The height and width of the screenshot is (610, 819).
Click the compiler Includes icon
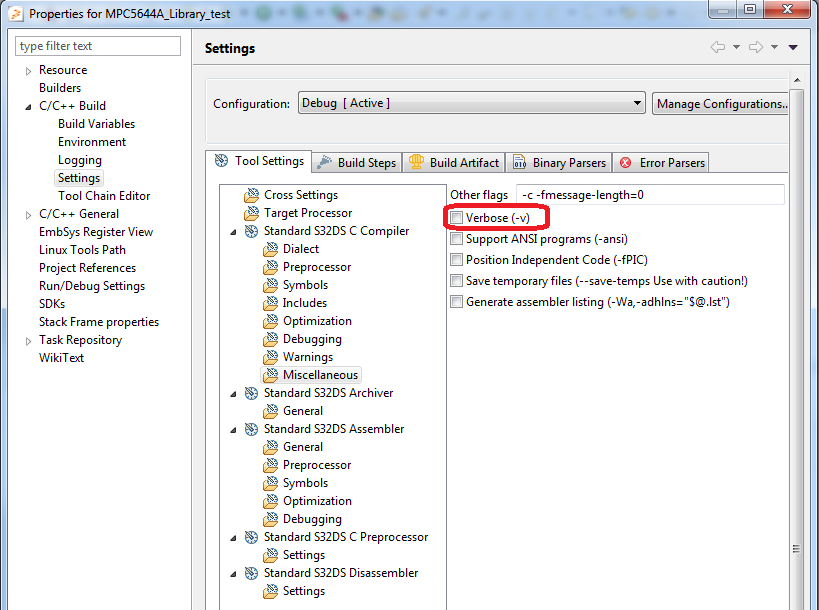[x=271, y=303]
